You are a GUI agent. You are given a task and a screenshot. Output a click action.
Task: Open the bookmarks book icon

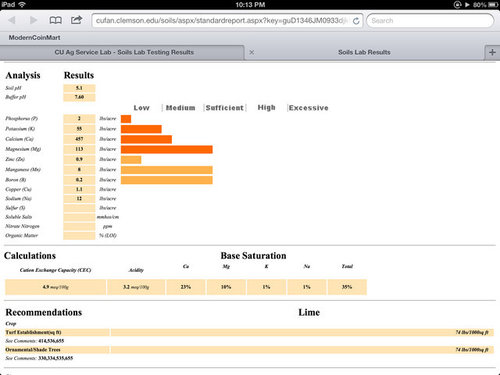point(55,20)
